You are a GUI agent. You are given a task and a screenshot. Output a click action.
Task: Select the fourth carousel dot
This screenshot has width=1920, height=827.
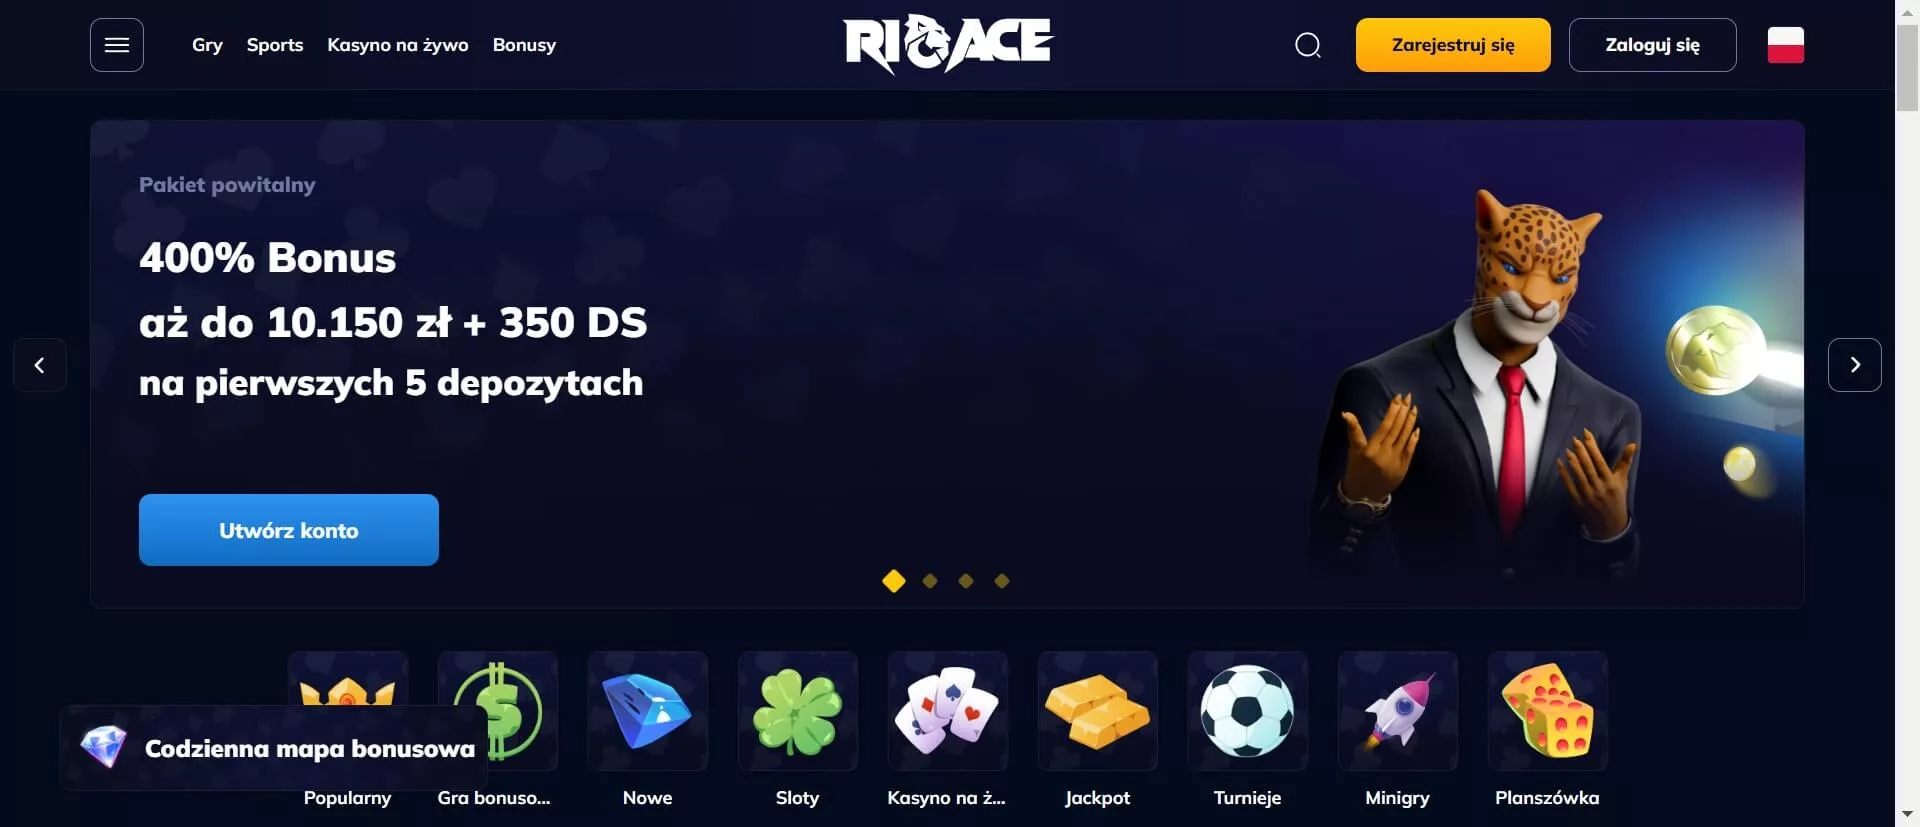click(1002, 581)
